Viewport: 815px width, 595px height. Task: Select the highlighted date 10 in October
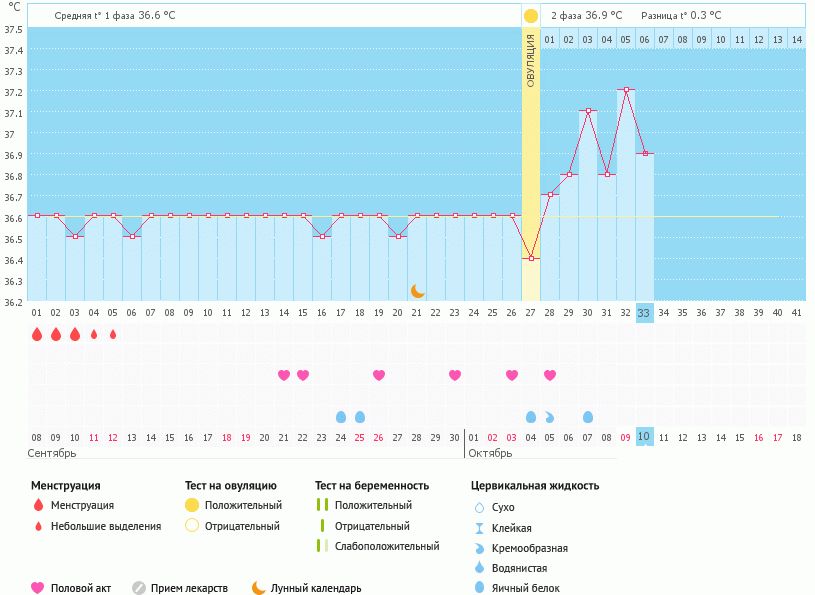[644, 437]
